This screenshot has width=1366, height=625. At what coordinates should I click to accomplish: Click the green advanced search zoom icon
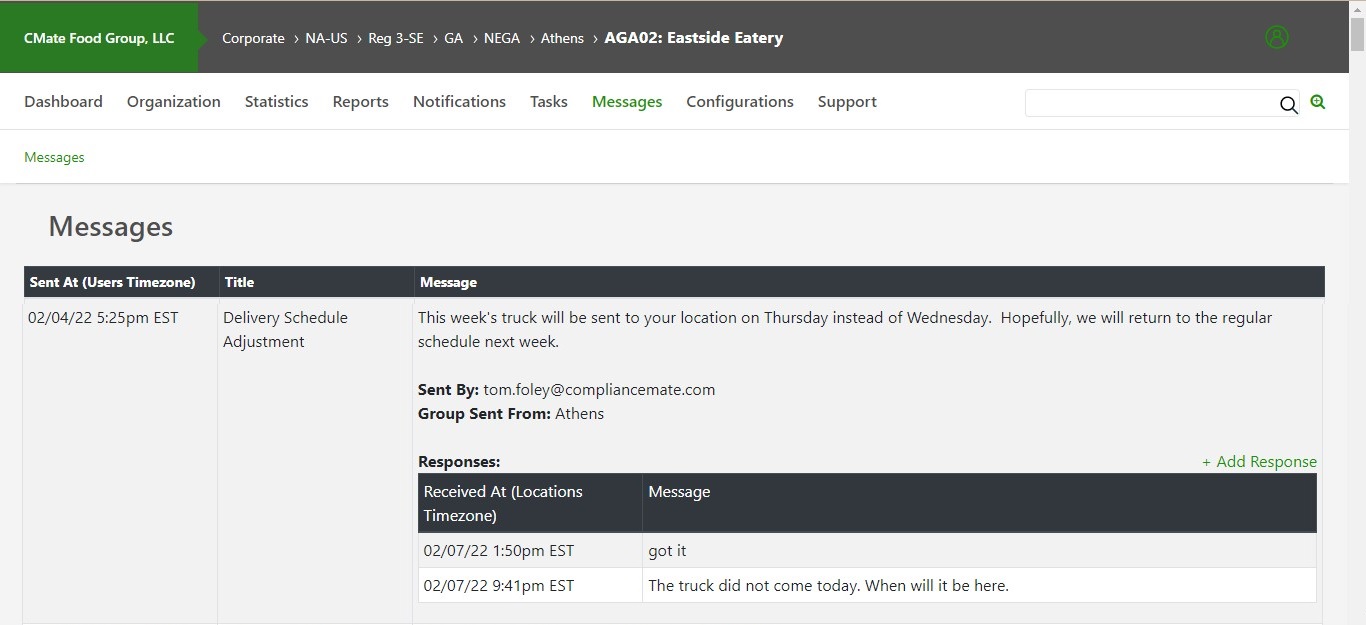click(x=1318, y=102)
